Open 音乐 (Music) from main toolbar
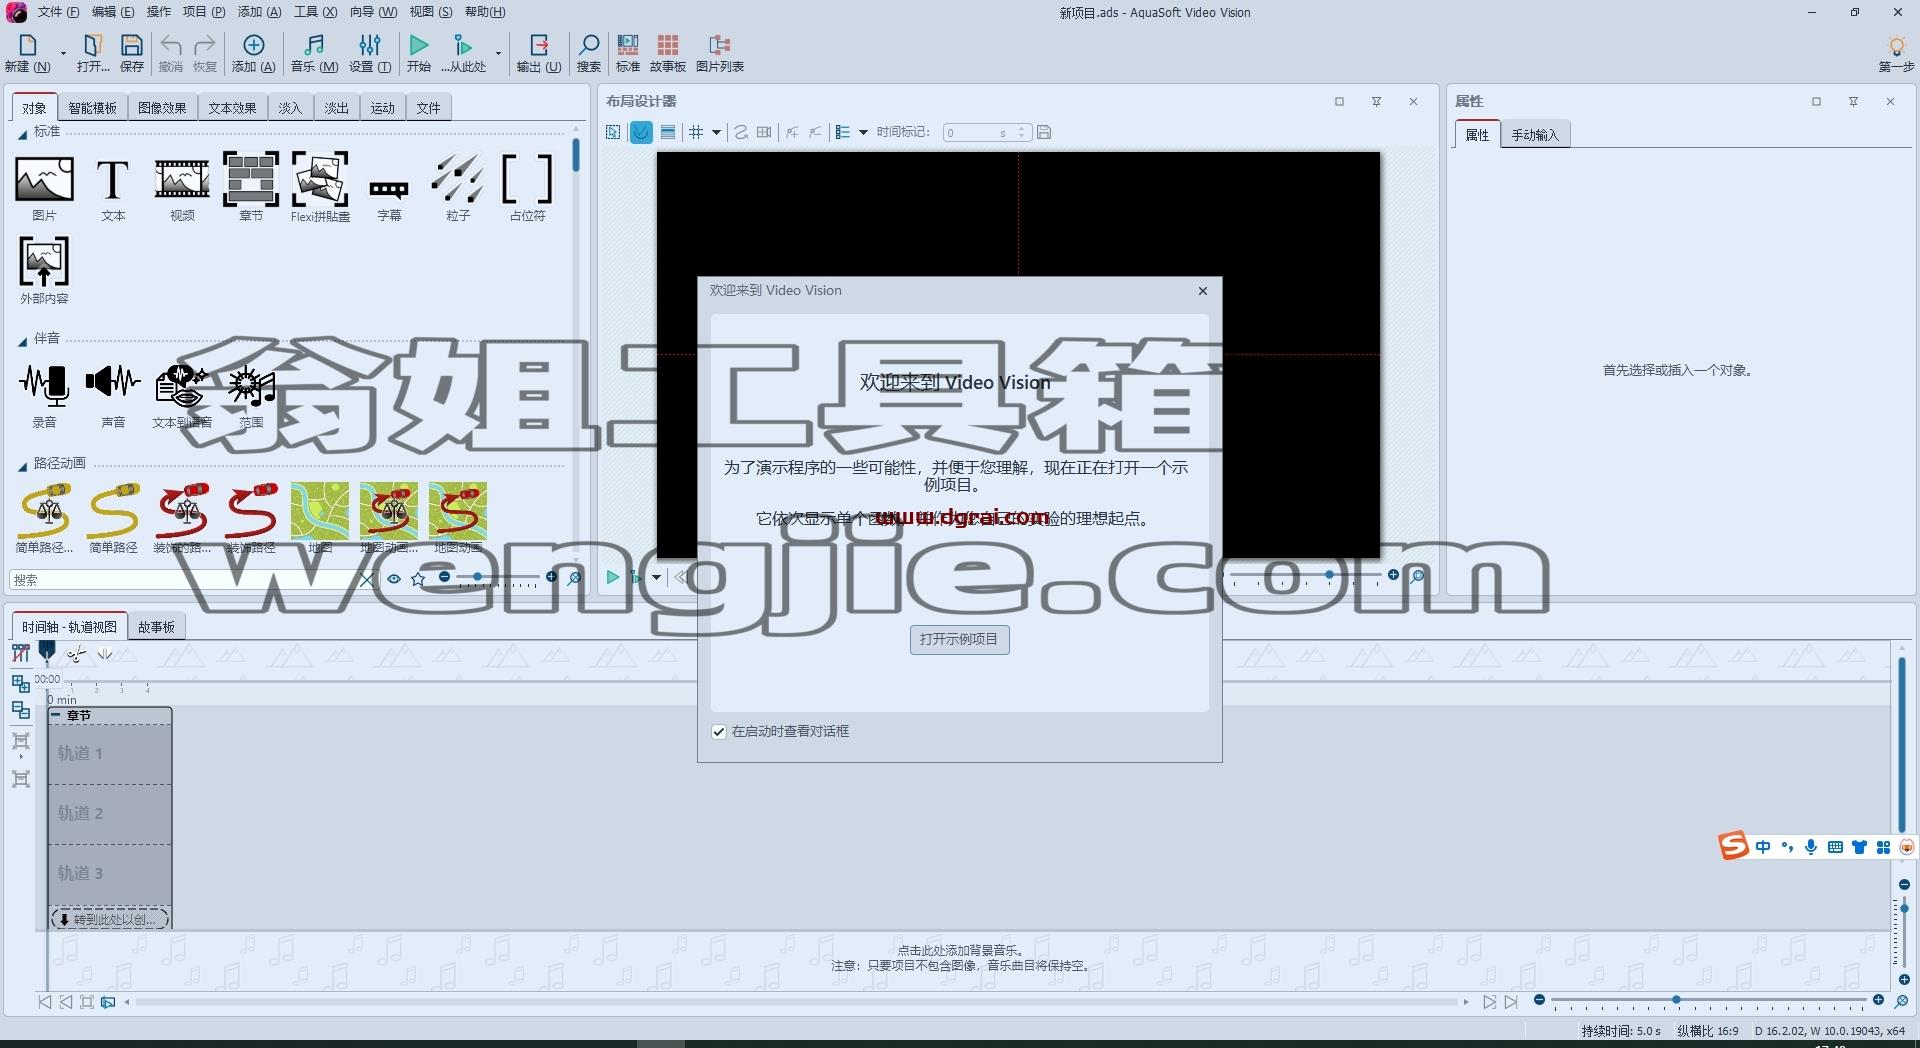This screenshot has width=1920, height=1048. 314,53
